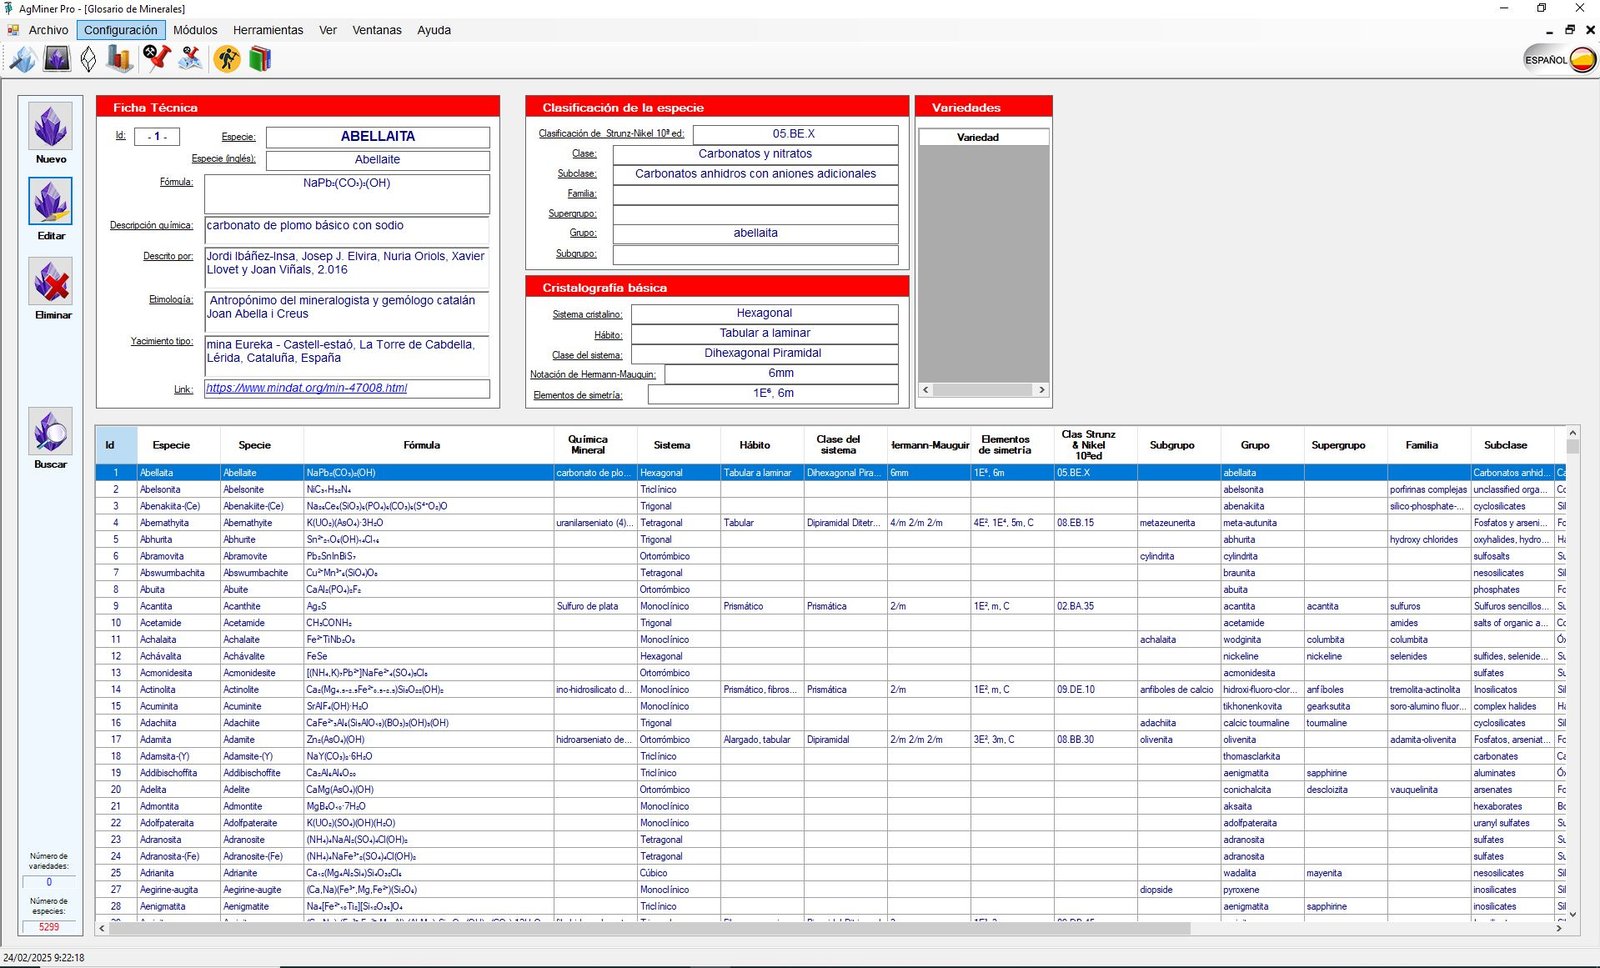Click the crystal outline toolbar icon
Screen dimensions: 1600x968
pyautogui.click(x=89, y=59)
